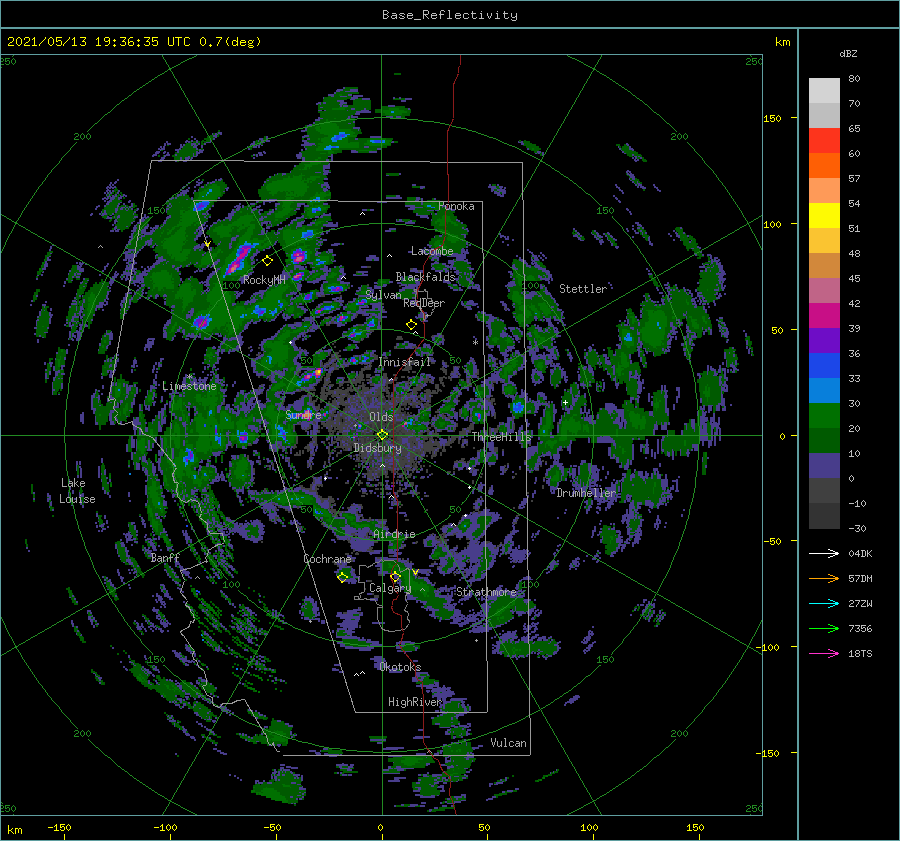Viewport: 900px width, 841px height.
Task: Click the 80 dBZ legend value
Action: (854, 79)
